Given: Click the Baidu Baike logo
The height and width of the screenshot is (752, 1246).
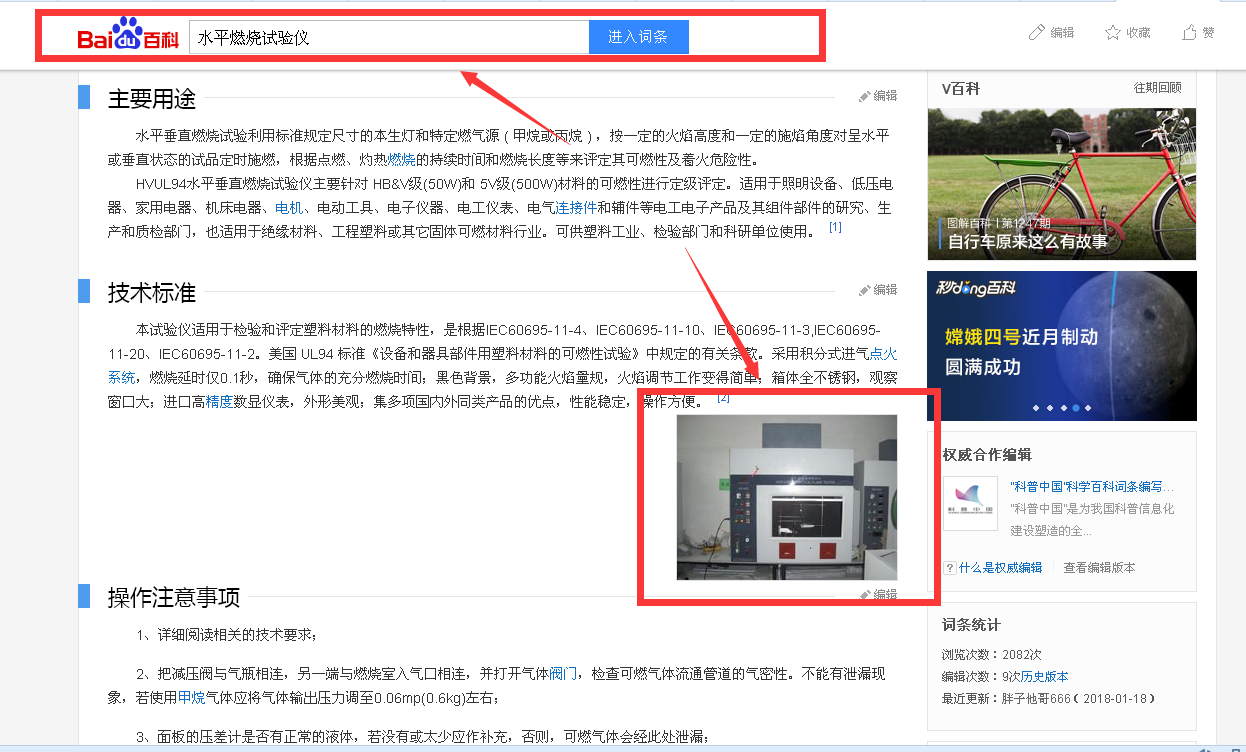Looking at the screenshot, I should coord(128,36).
